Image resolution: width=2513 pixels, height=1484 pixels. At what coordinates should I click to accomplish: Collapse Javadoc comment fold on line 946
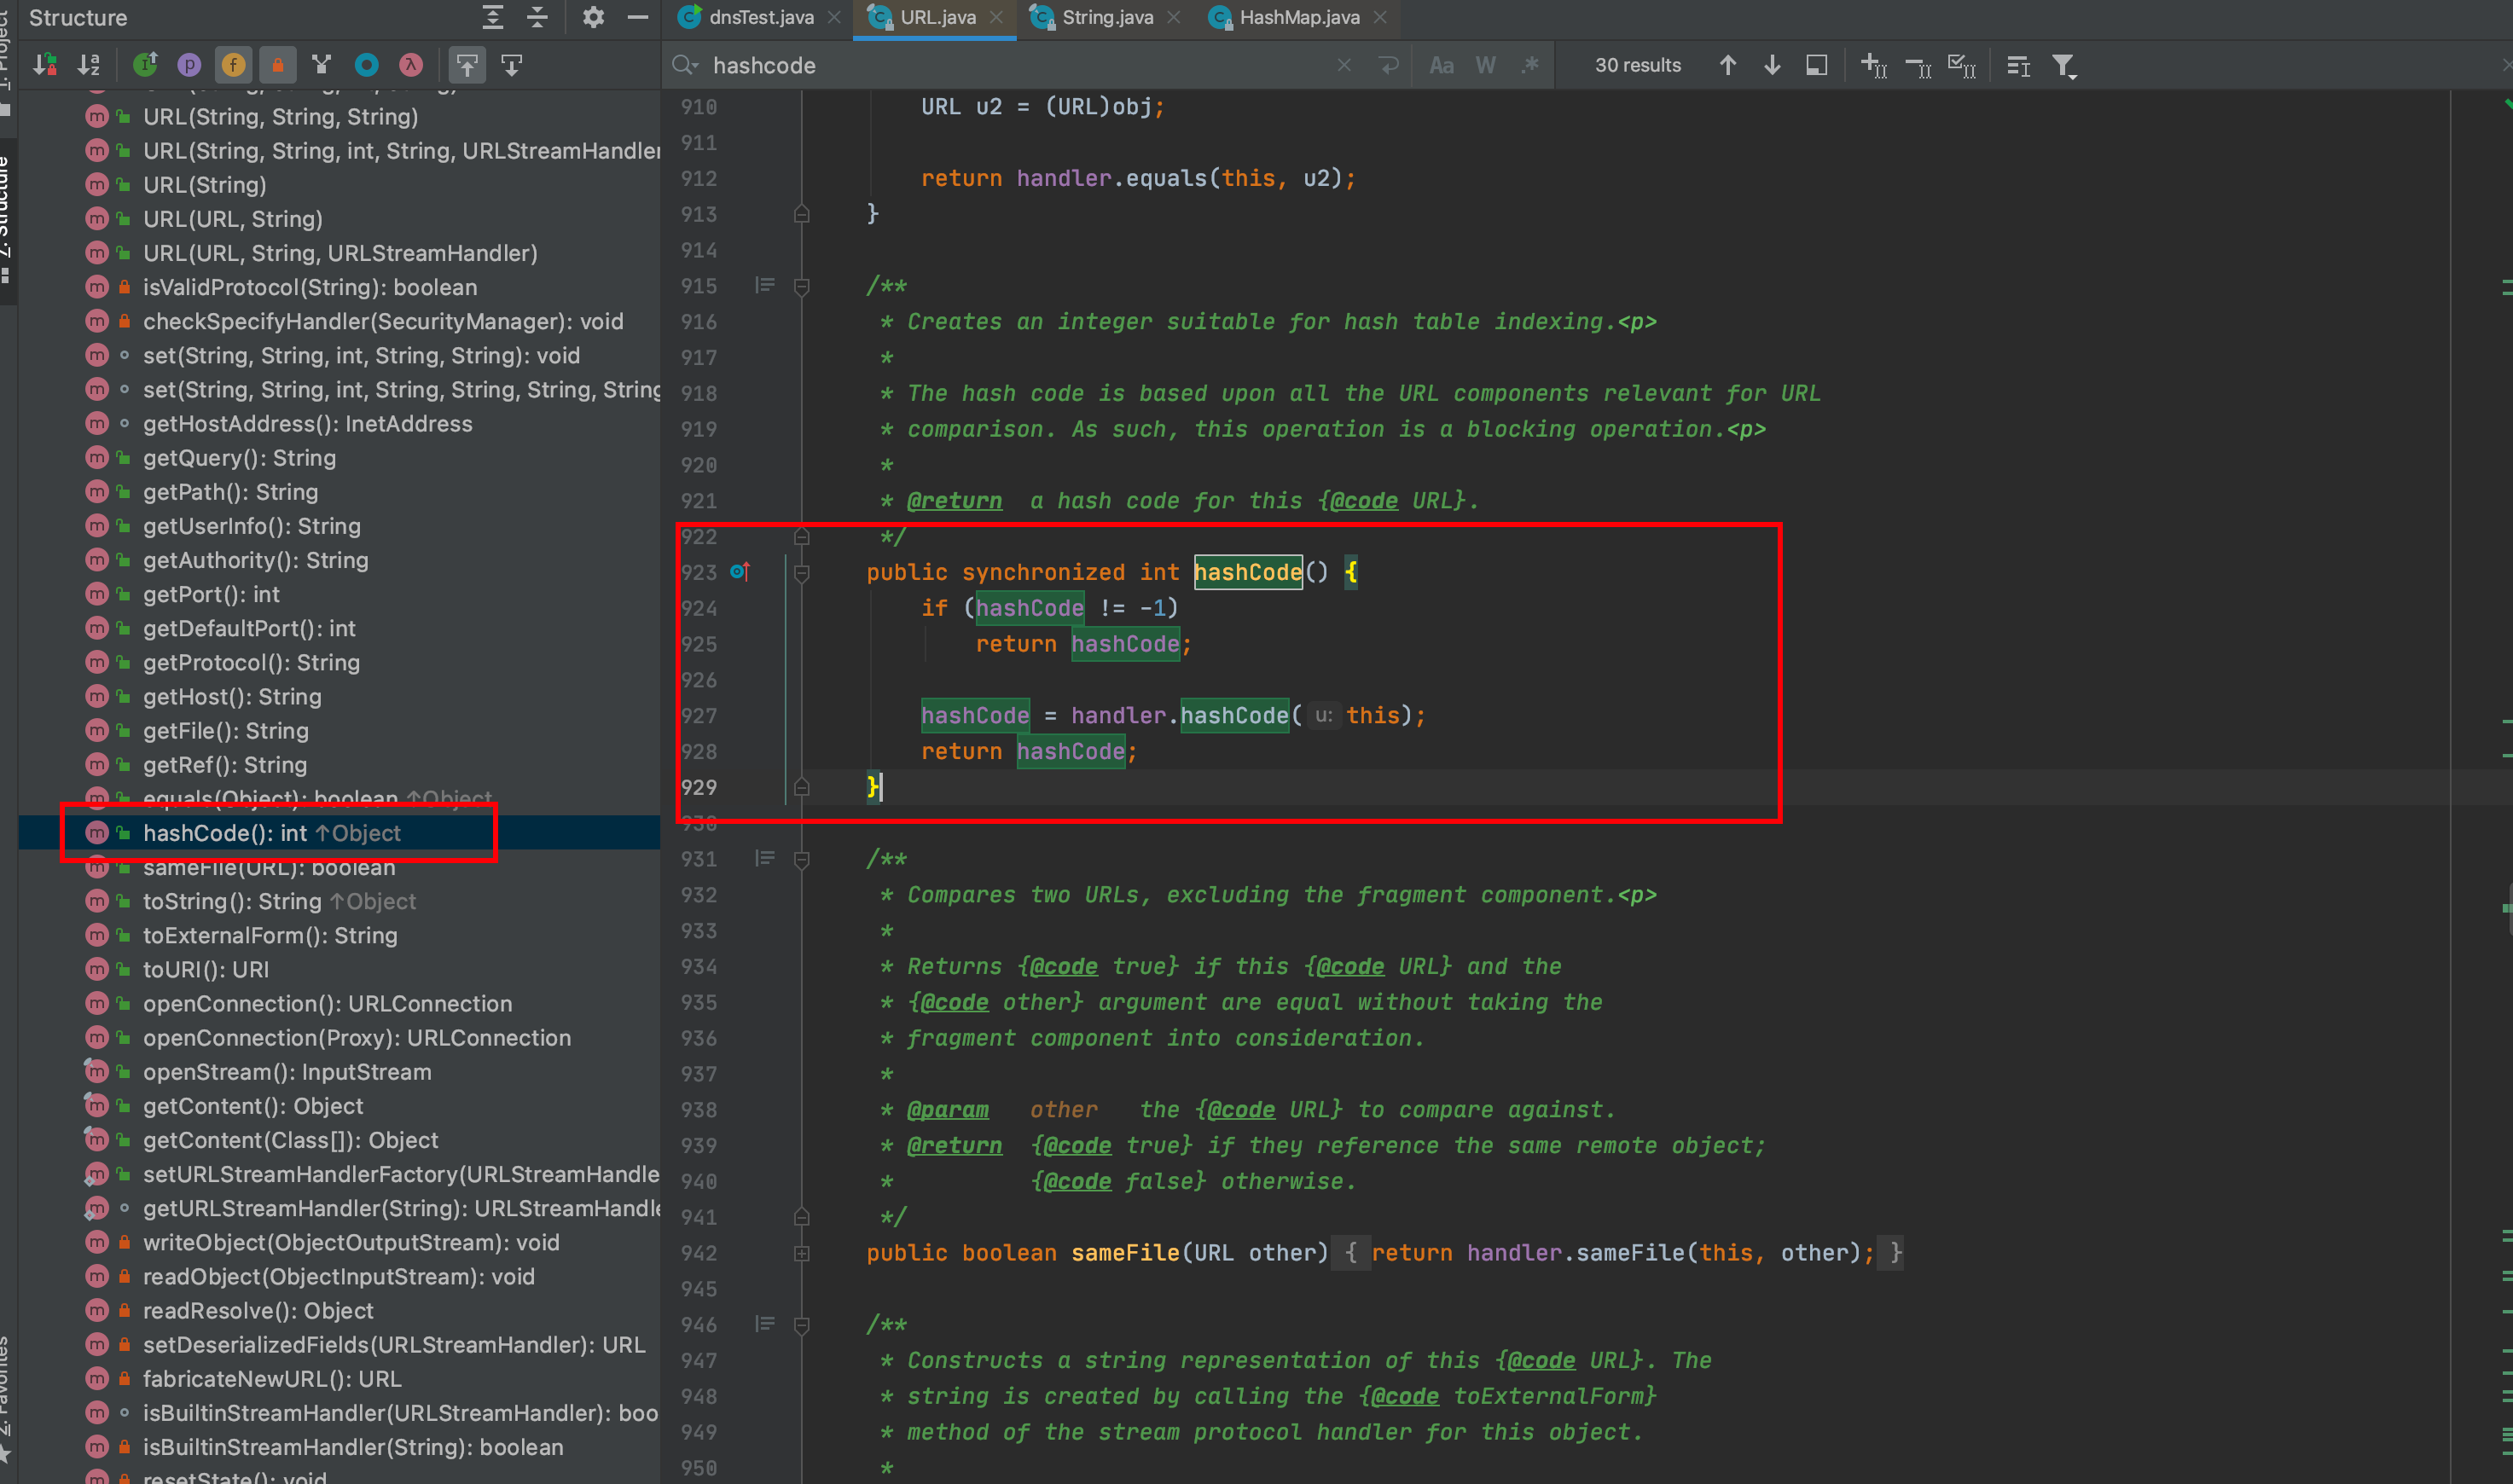(801, 1325)
